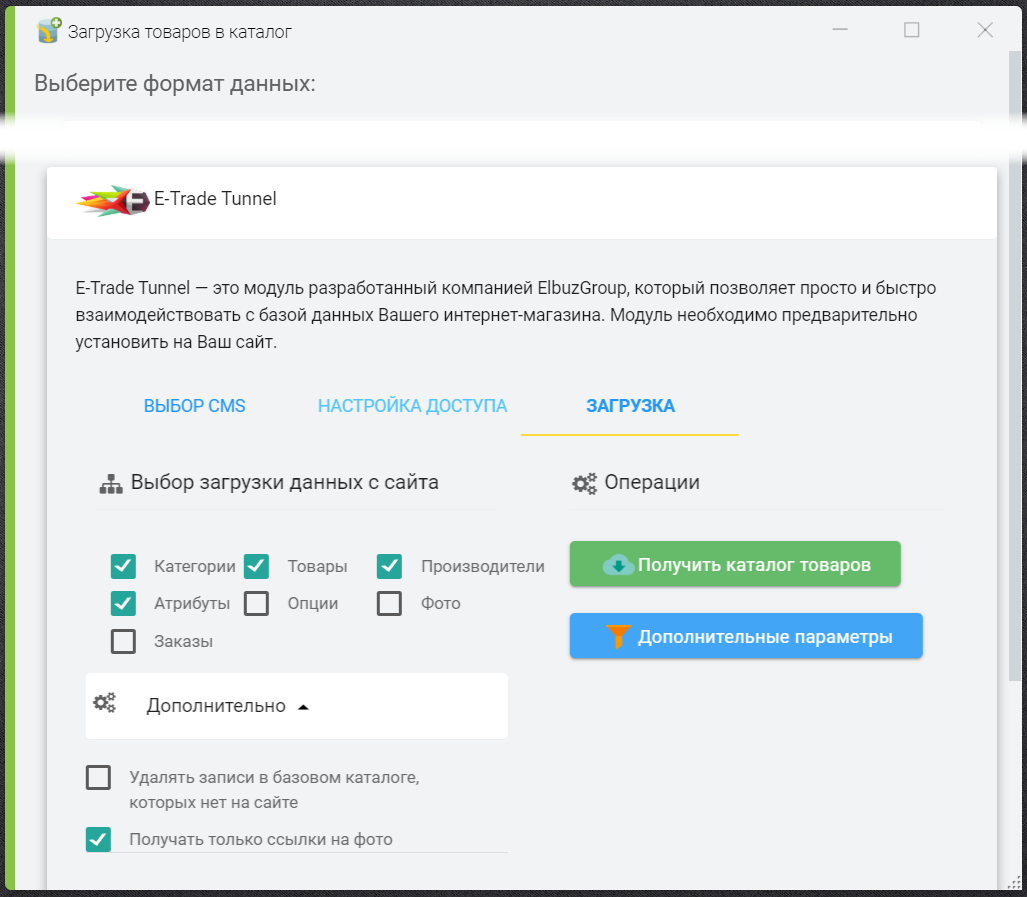1027x897 pixels.
Task: Collapse the Дополнительно section arrow
Action: point(304,707)
